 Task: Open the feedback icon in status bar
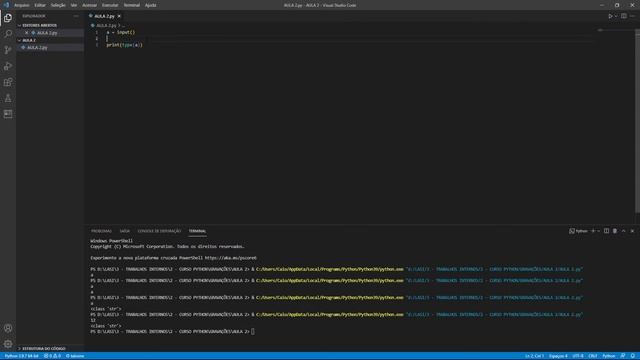tap(623, 356)
